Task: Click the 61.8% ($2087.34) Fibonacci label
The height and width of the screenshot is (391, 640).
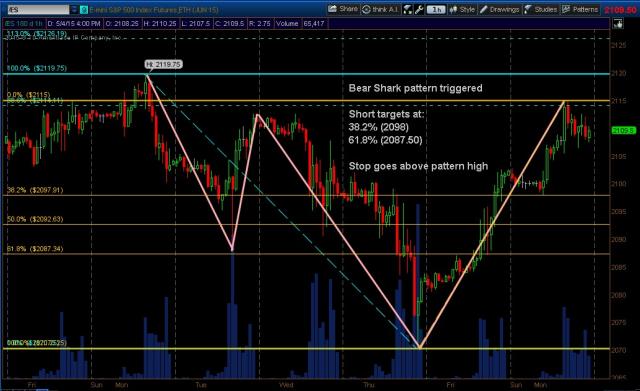Action: click(x=35, y=249)
